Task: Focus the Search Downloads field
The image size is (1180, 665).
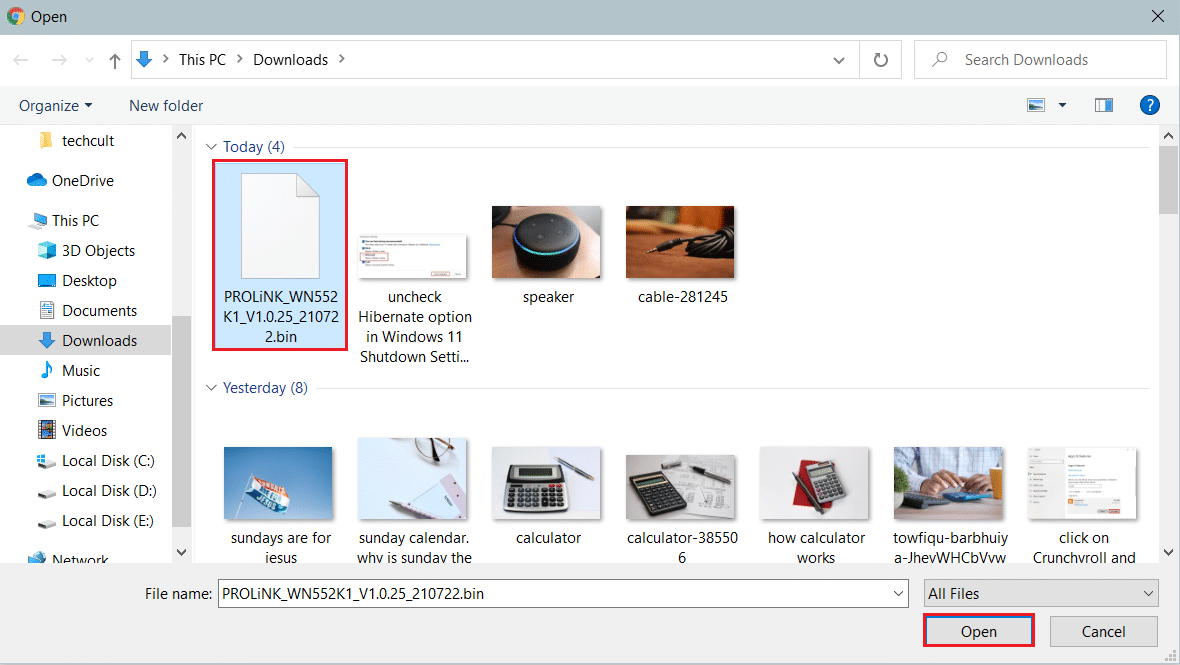Action: tap(1040, 59)
